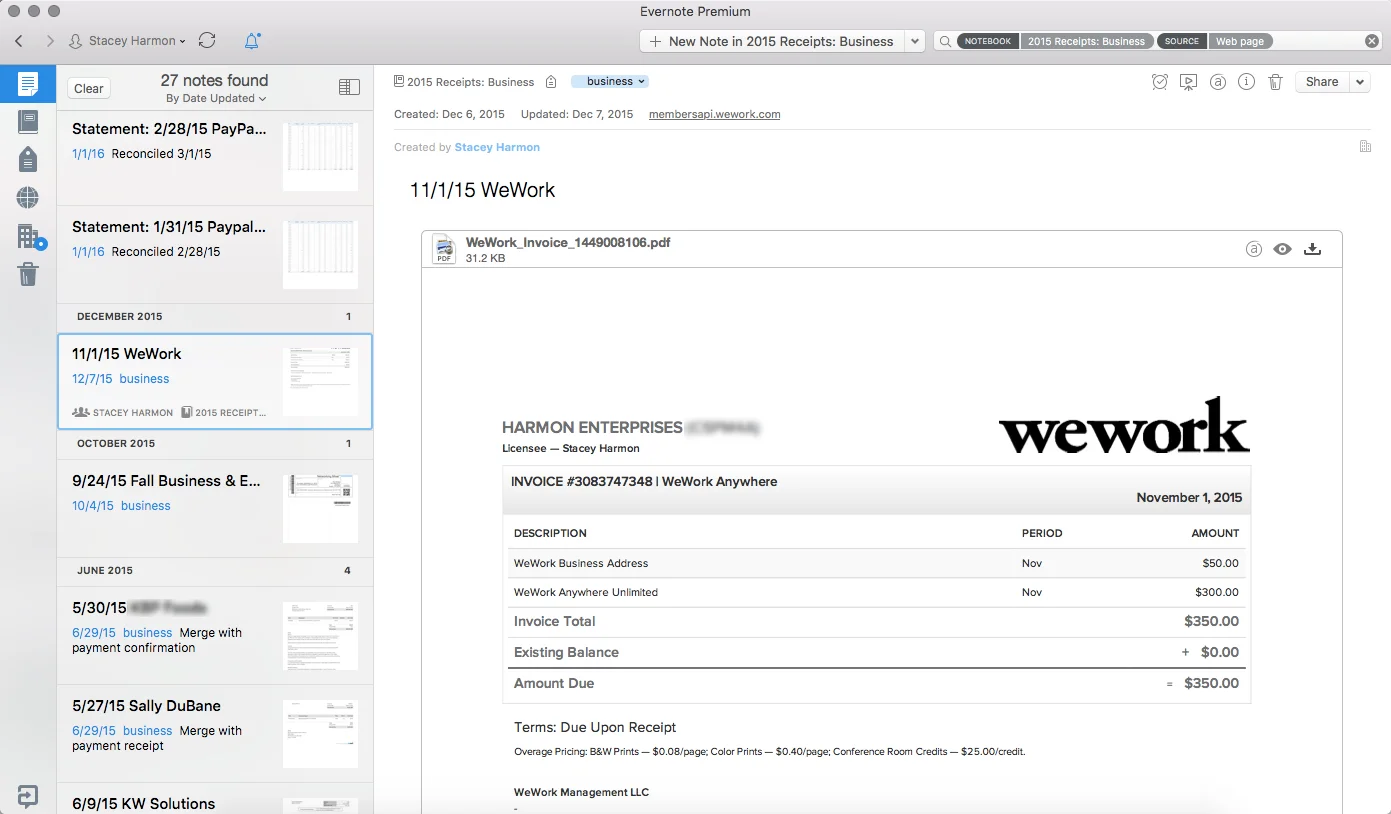Click the annotate icon in note toolbar

pyautogui.click(x=1218, y=82)
